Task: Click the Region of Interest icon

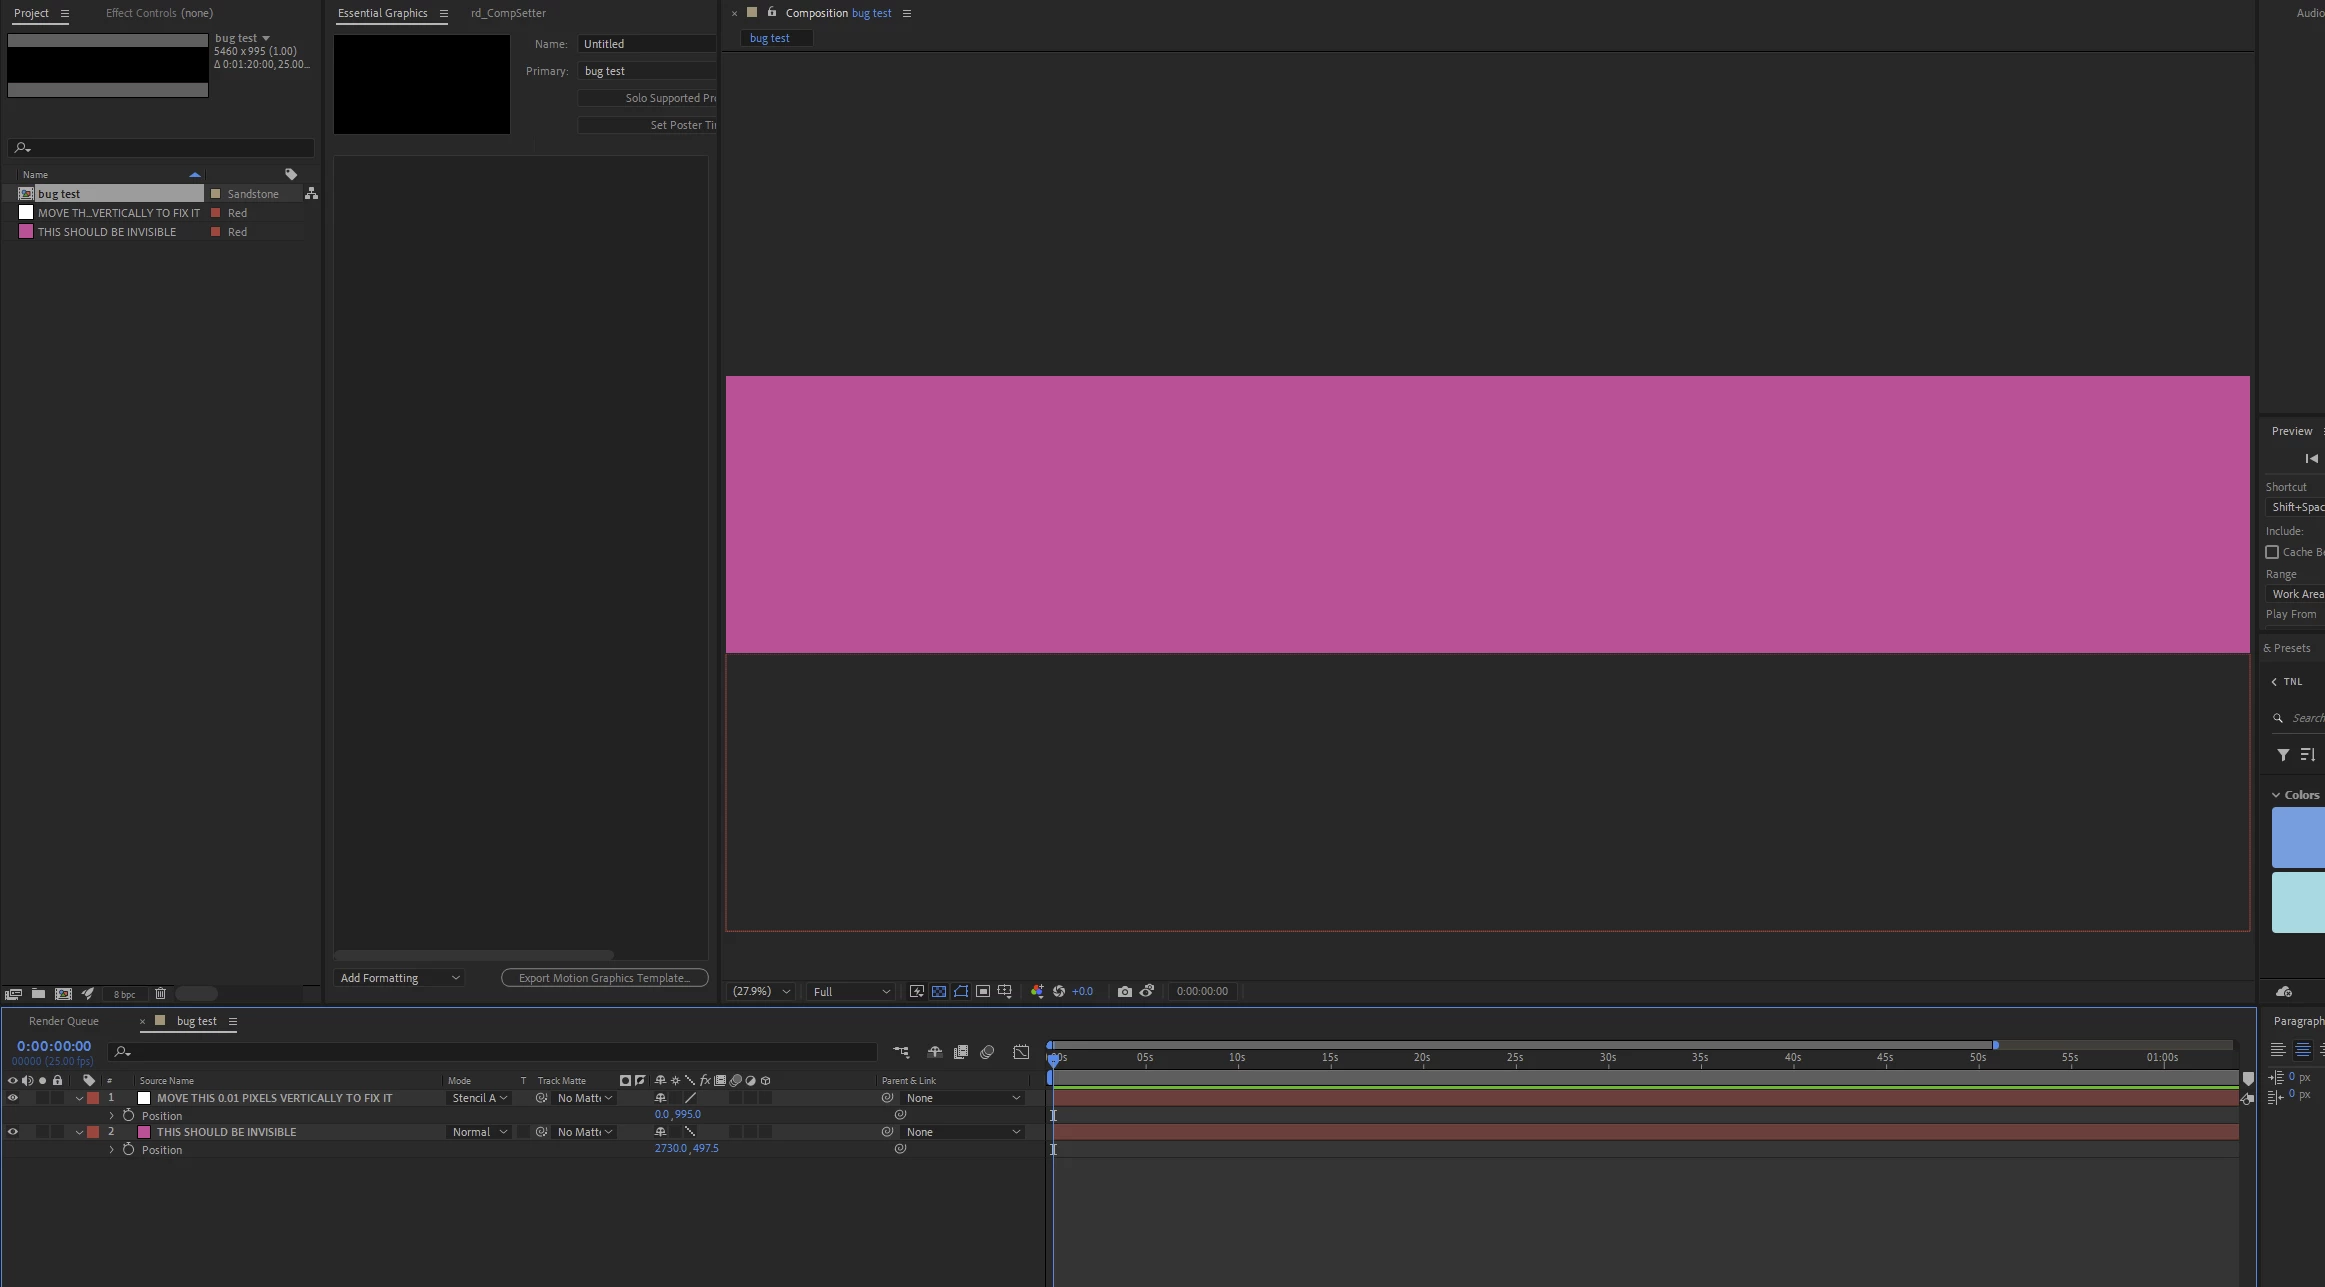Action: point(983,991)
